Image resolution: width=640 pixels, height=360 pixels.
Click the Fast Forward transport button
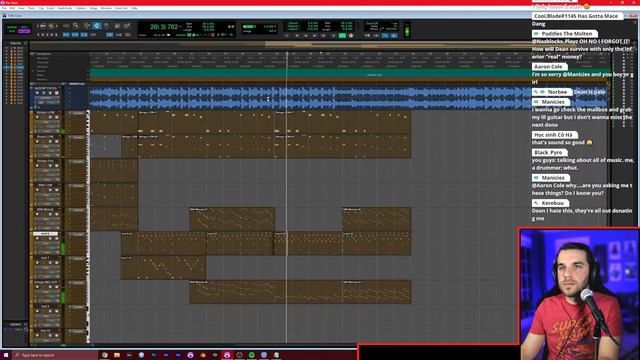coord(315,36)
